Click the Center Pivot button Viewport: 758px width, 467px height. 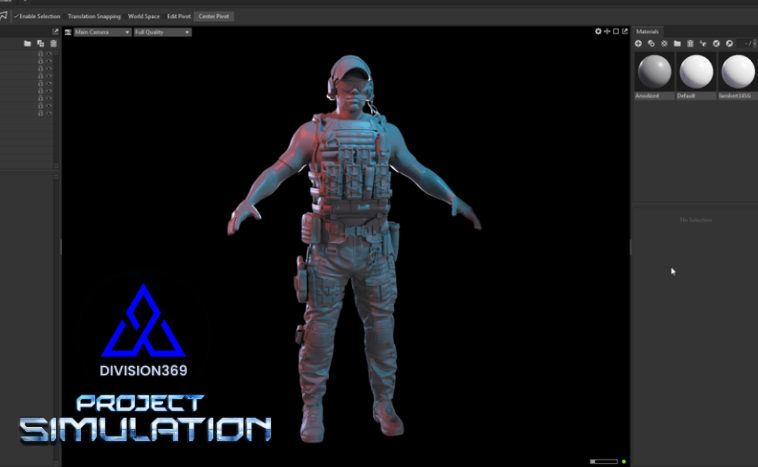[214, 16]
